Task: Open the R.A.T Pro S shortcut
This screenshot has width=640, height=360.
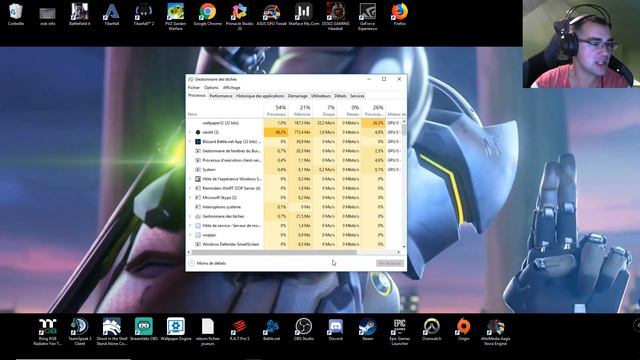Action: click(x=240, y=330)
